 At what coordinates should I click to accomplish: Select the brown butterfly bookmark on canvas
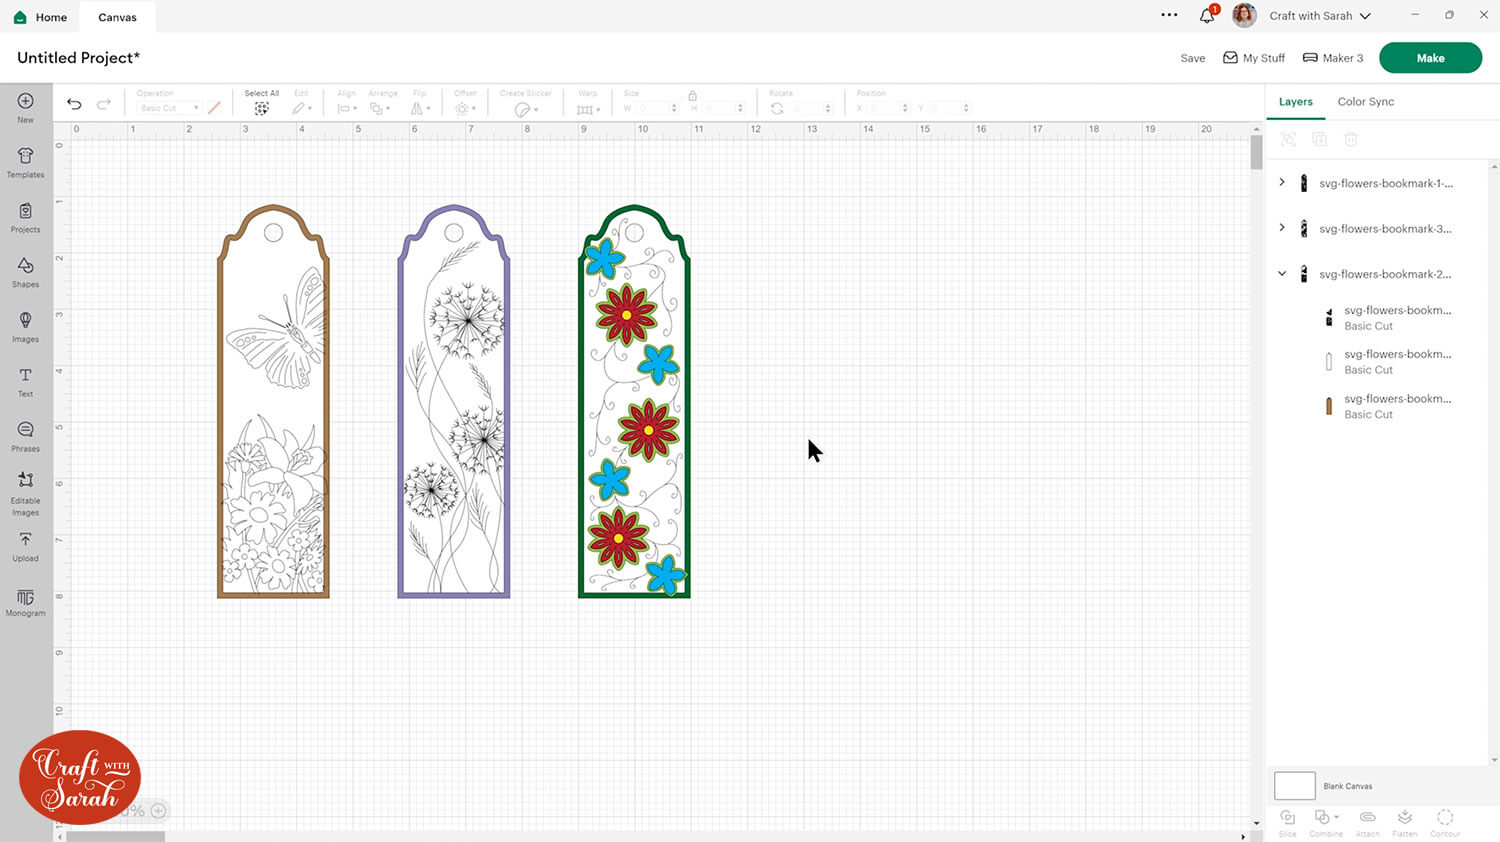pos(273,401)
